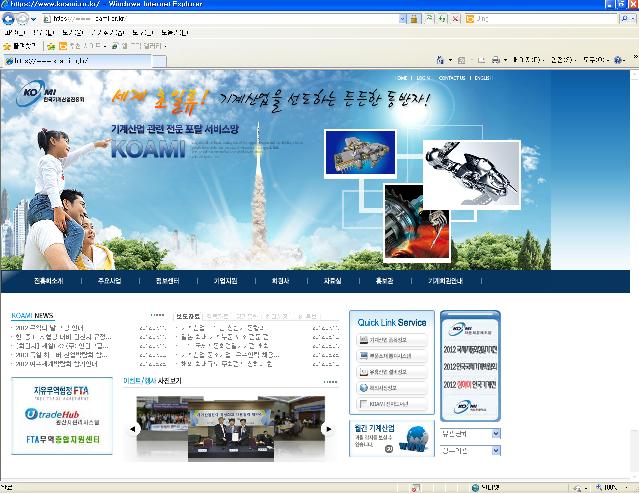The width and height of the screenshot is (639, 494).
Task: Click the KOAMI NEWS heading link
Action: click(32, 316)
